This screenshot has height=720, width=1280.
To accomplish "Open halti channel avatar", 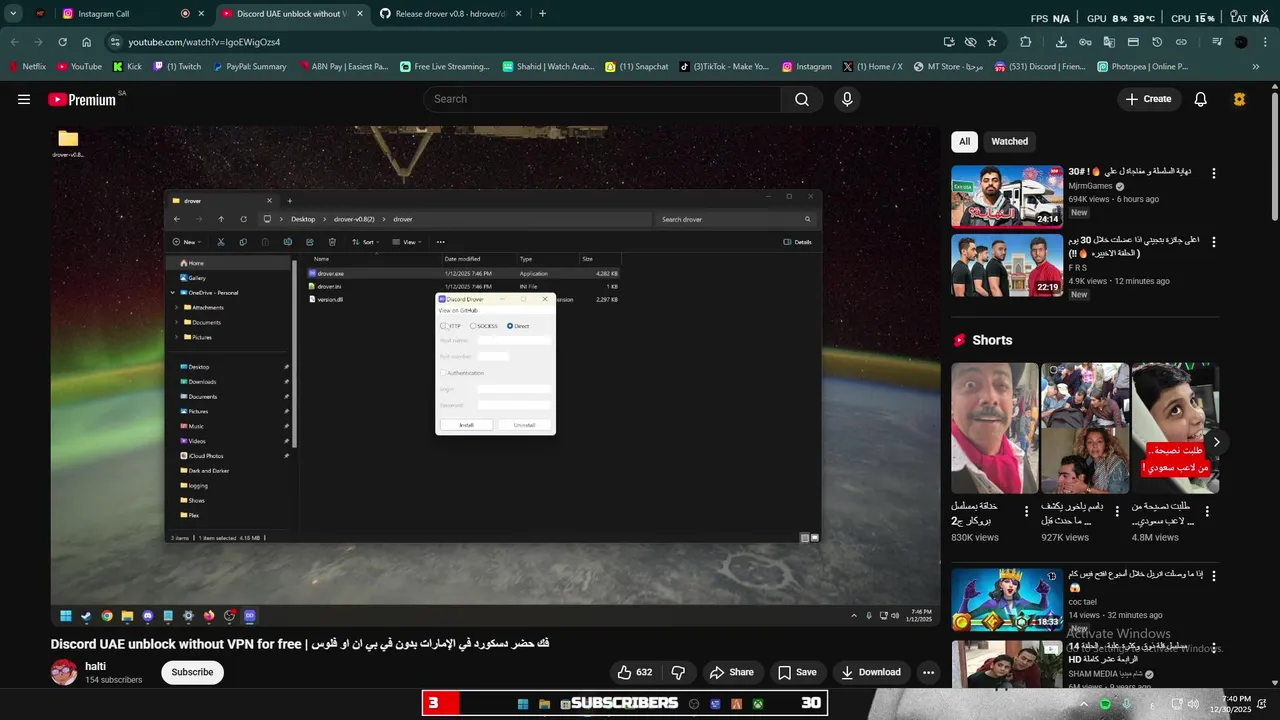I will click(x=64, y=672).
